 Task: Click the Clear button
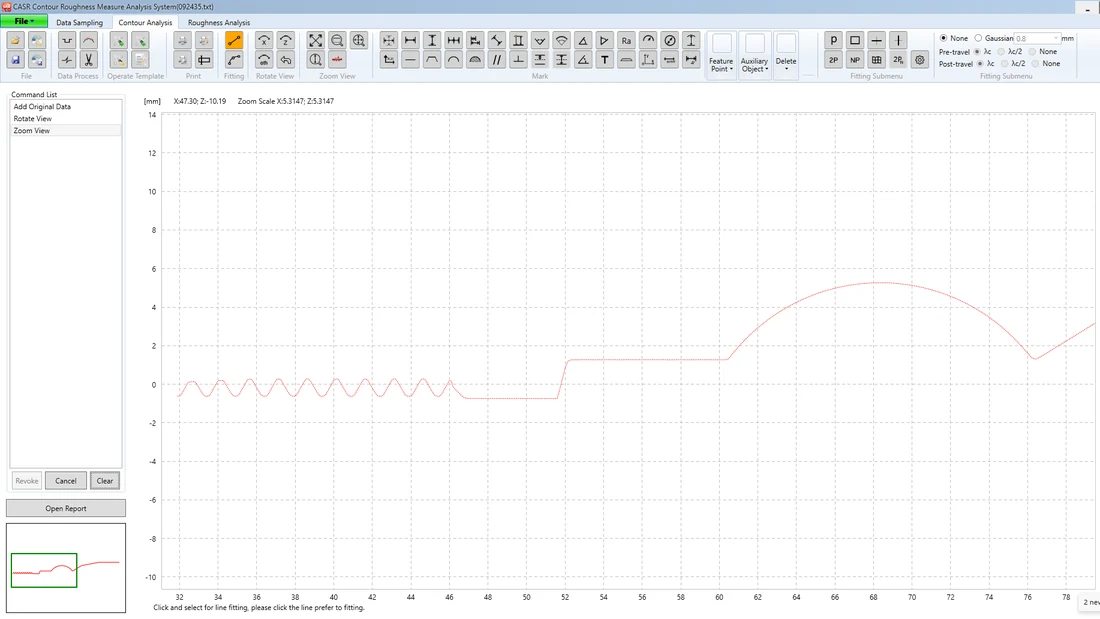(105, 481)
